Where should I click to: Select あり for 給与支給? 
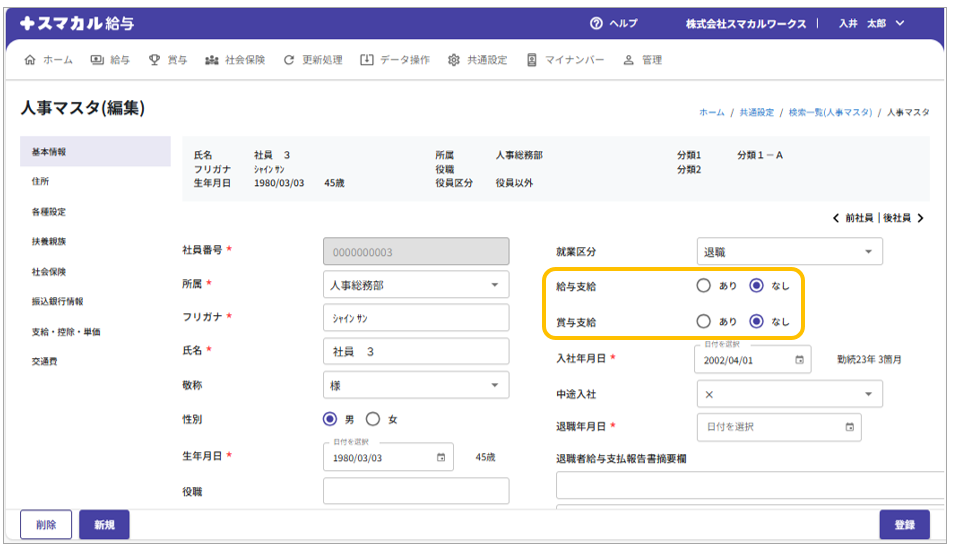click(x=704, y=286)
